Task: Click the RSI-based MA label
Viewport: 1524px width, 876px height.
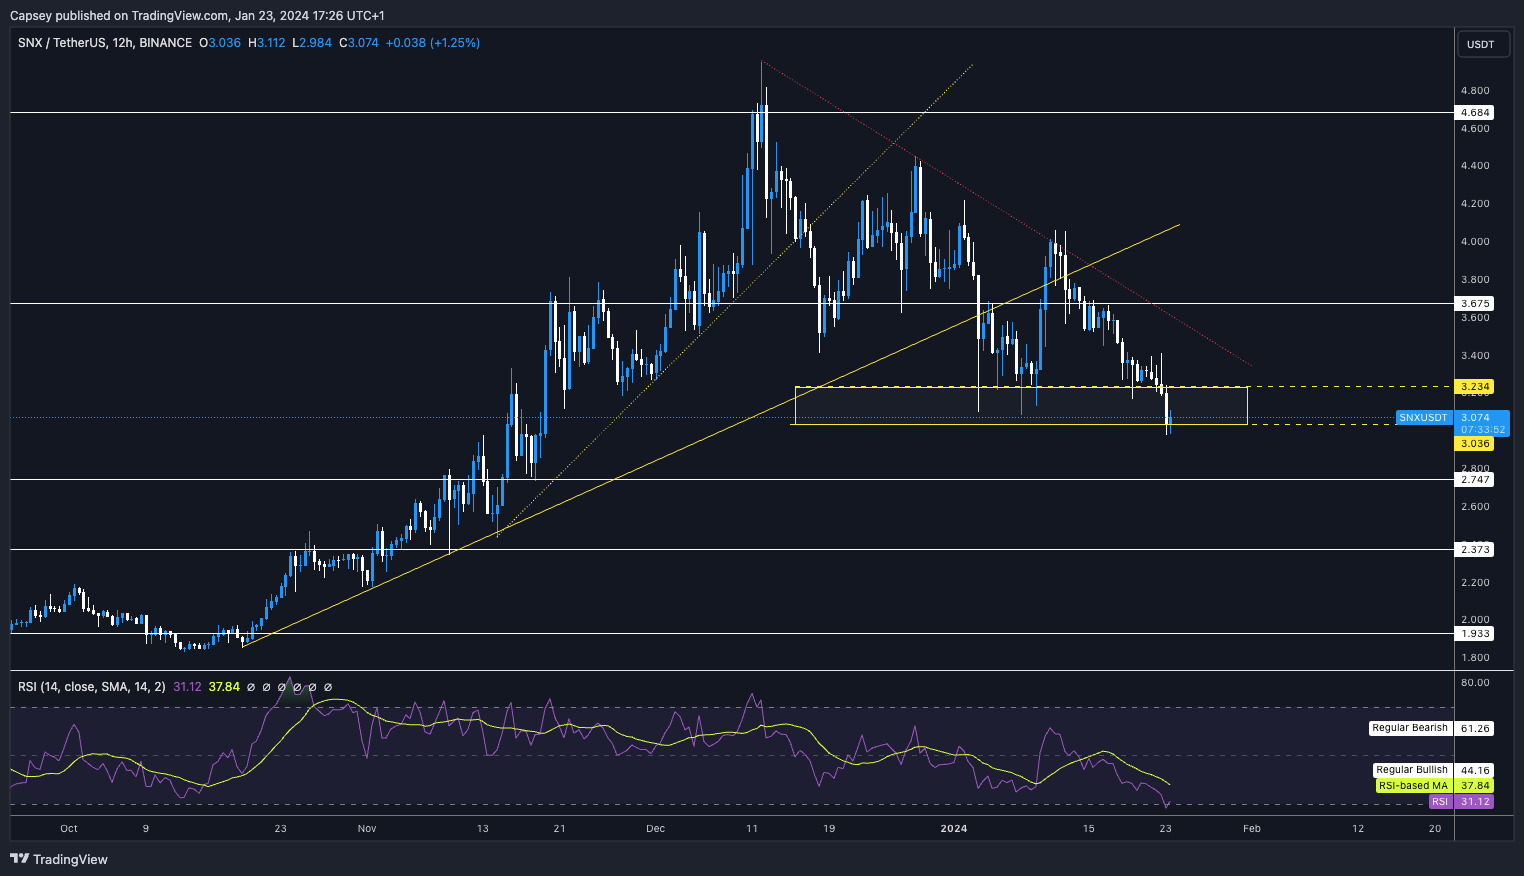Action: tap(1413, 786)
